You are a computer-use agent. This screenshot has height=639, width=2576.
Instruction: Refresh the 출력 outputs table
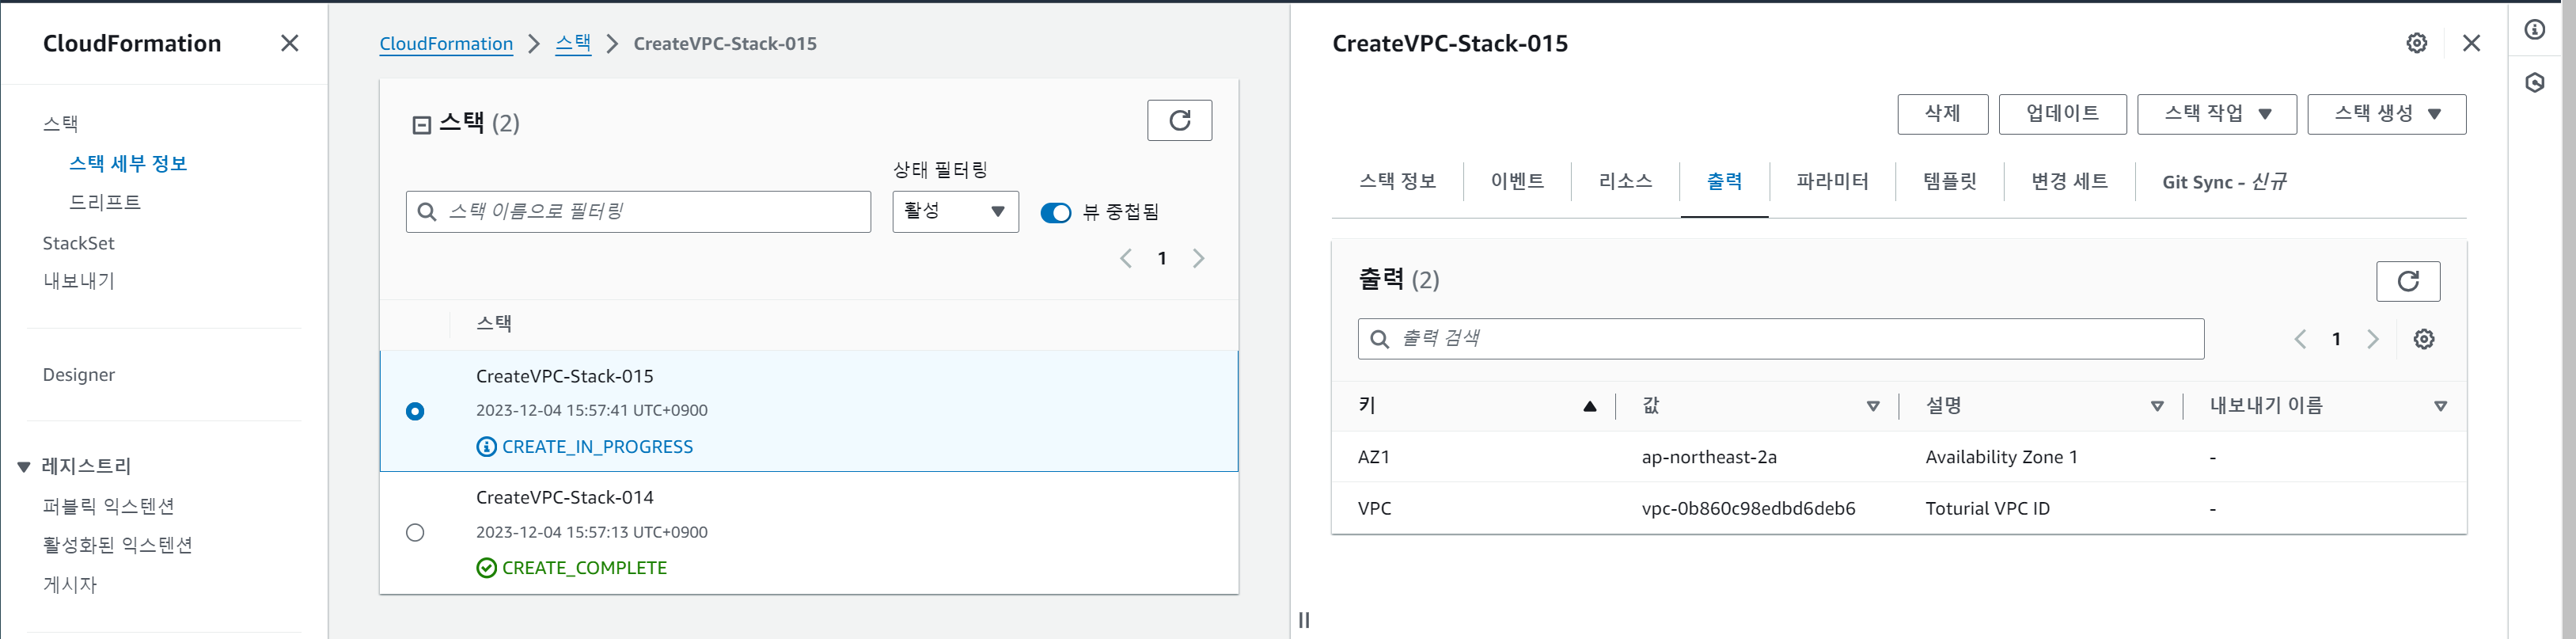tap(2407, 281)
